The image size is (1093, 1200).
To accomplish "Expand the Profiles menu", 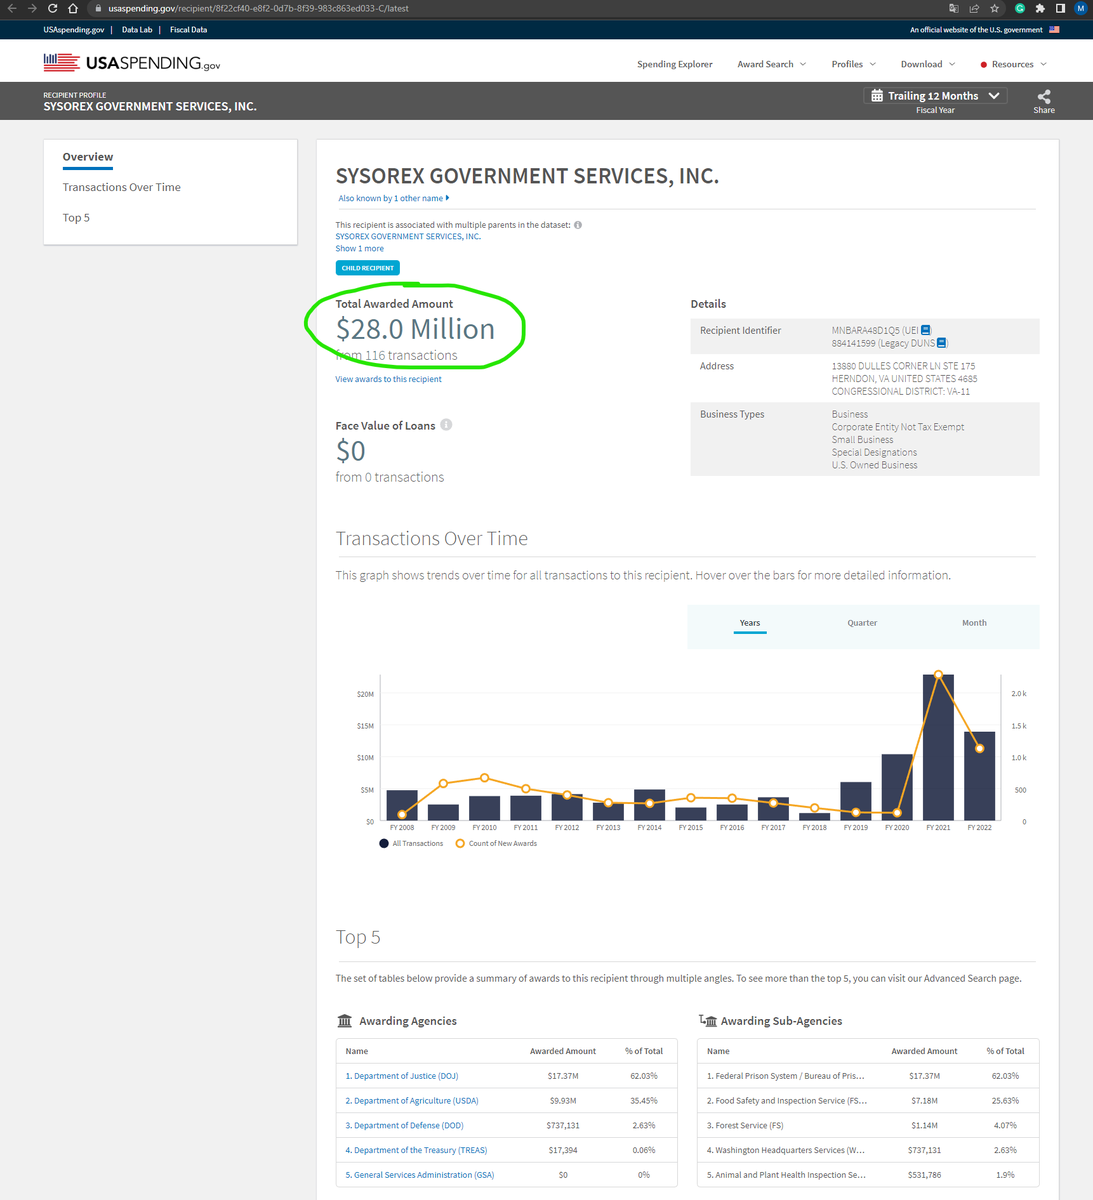I will pos(853,64).
